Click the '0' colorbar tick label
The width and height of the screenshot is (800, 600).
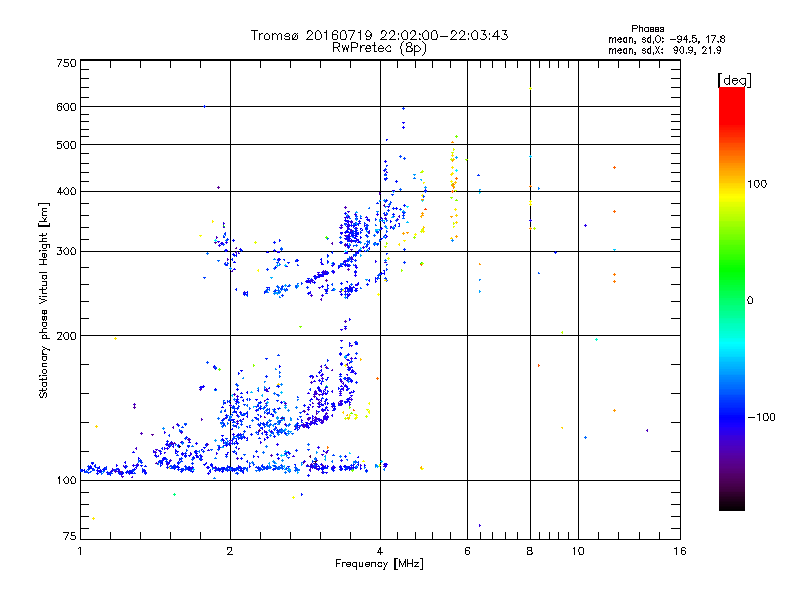coord(750,301)
